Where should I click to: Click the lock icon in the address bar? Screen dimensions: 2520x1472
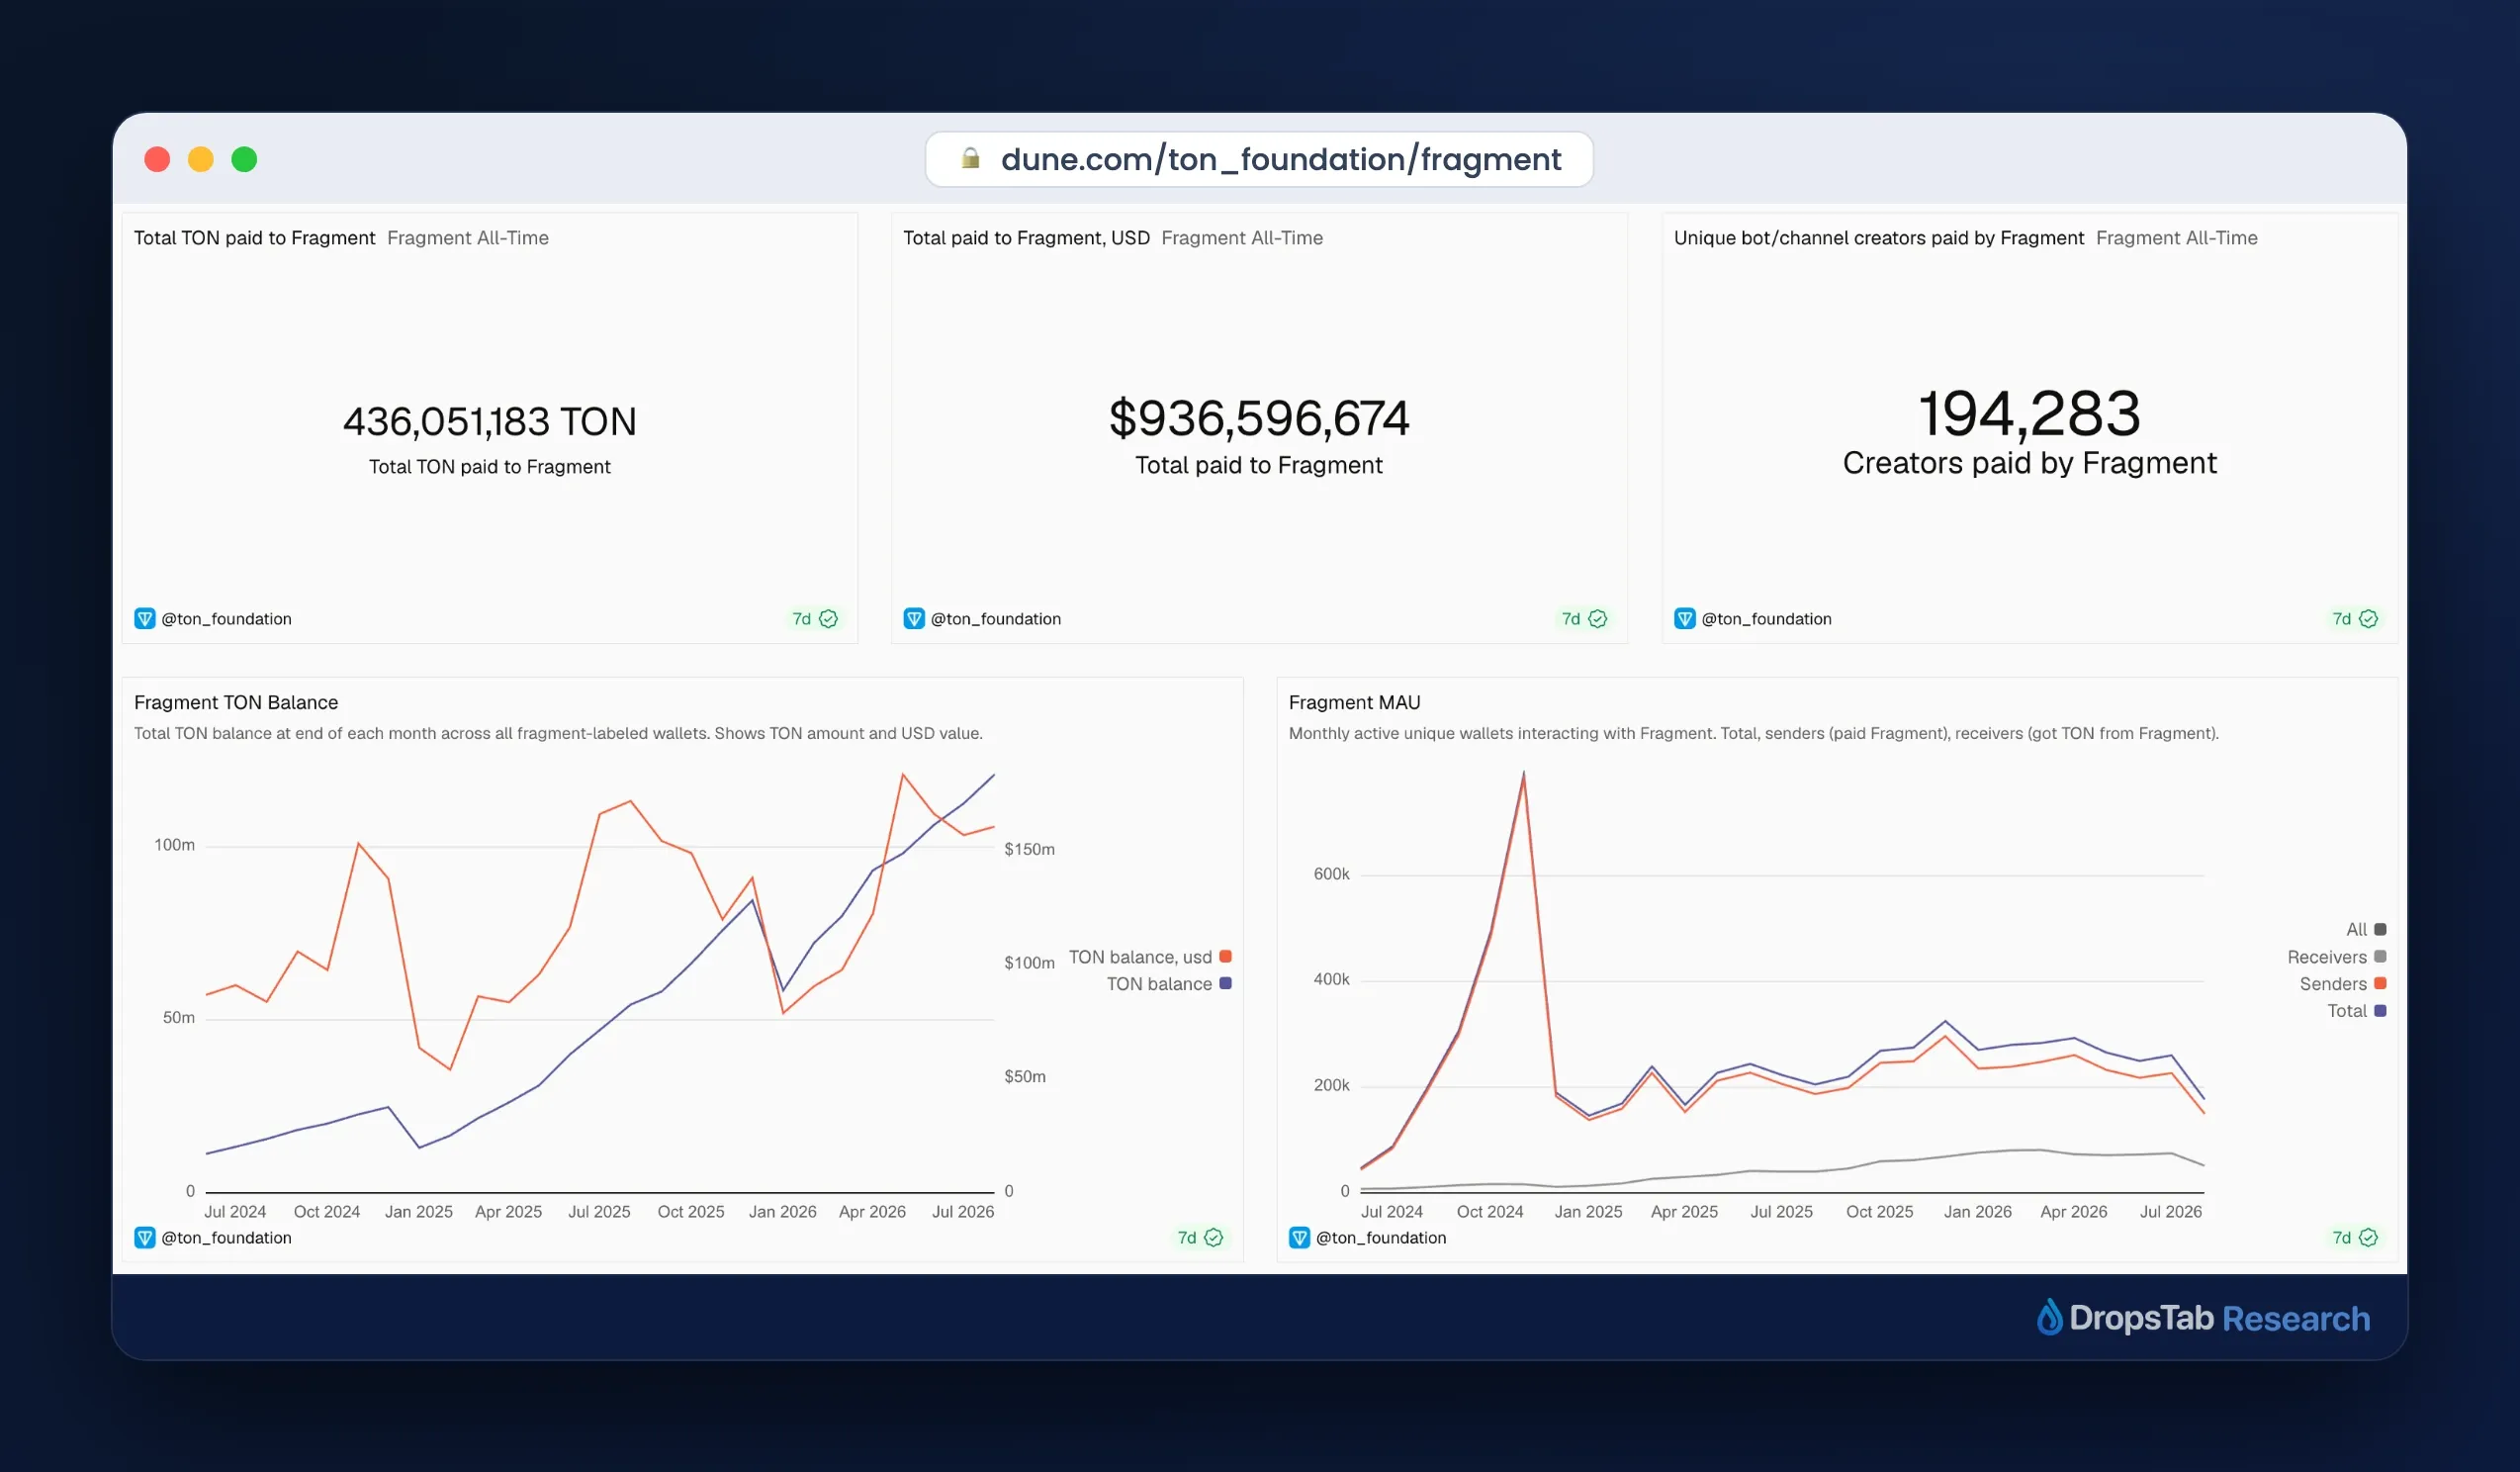(x=969, y=158)
